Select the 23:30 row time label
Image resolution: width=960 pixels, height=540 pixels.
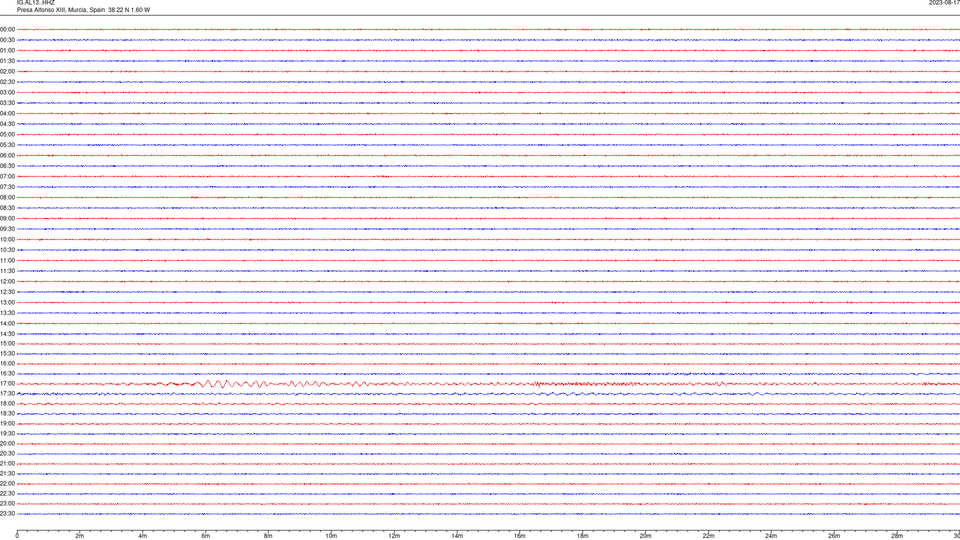pyautogui.click(x=7, y=514)
